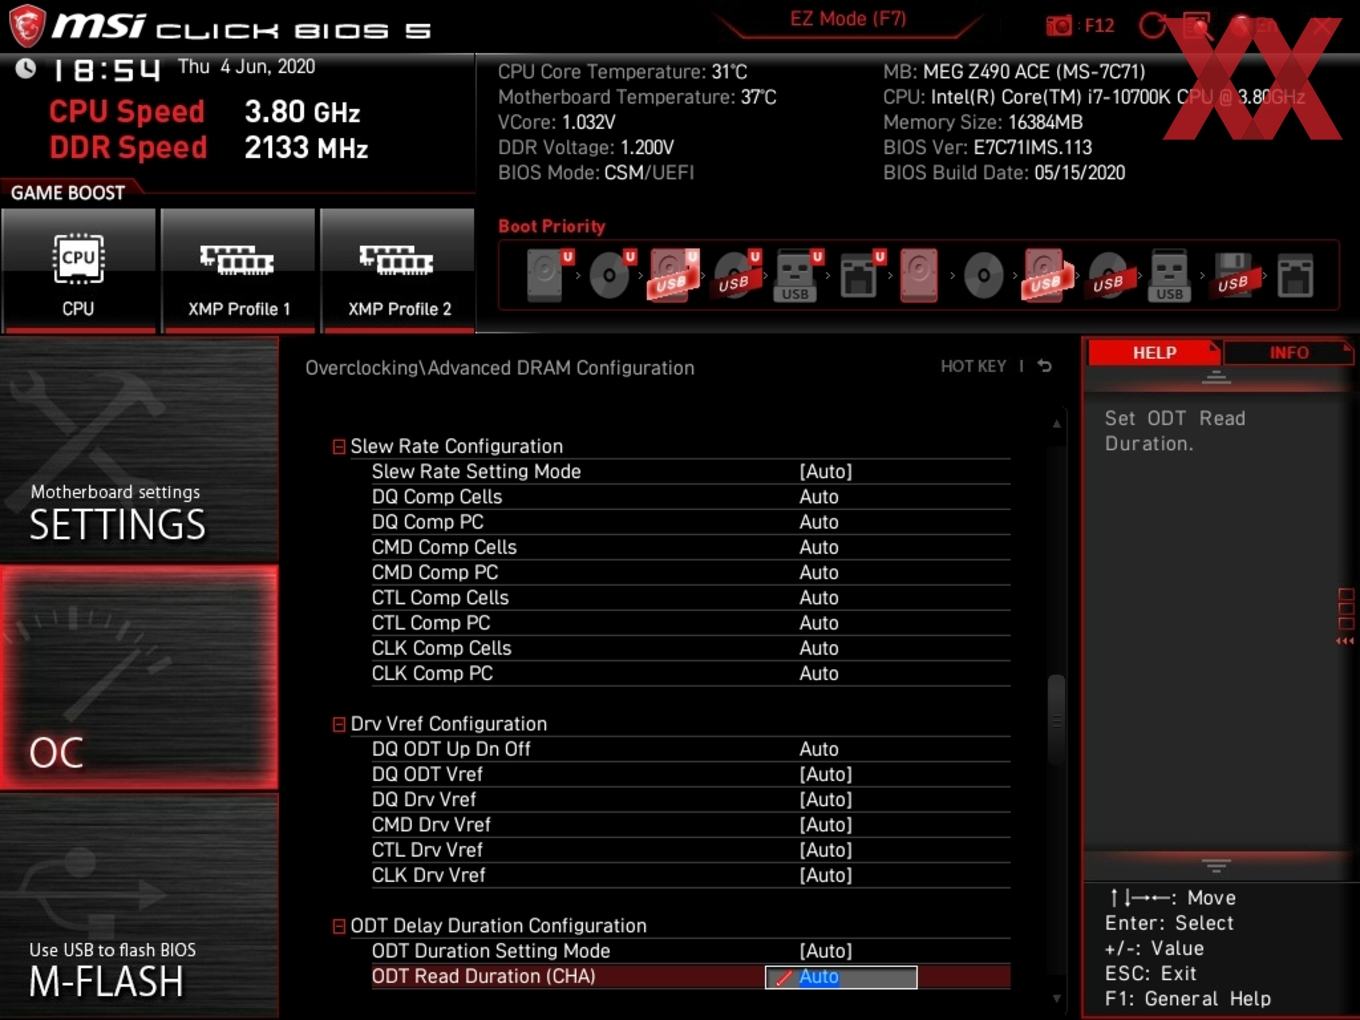Click the clock icon beside the time

coord(26,68)
